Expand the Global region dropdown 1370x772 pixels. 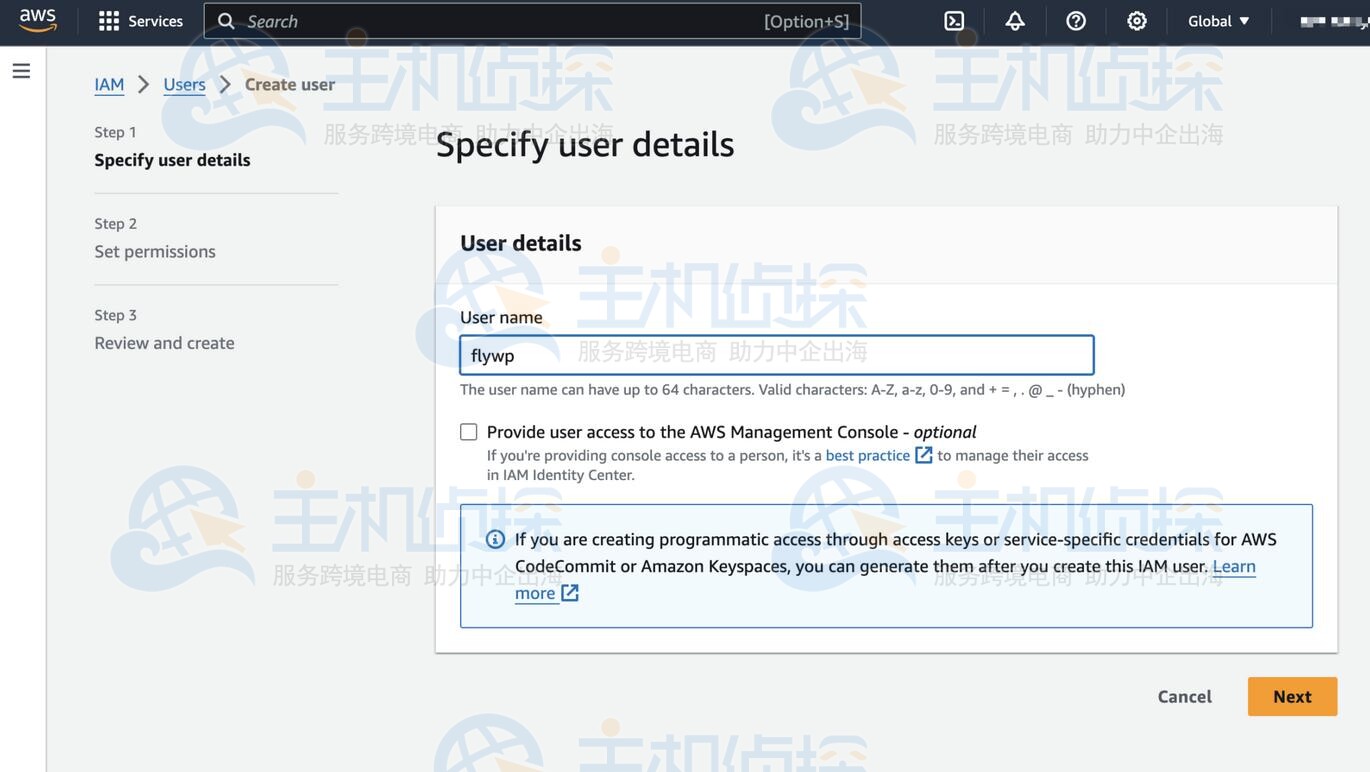point(1219,21)
